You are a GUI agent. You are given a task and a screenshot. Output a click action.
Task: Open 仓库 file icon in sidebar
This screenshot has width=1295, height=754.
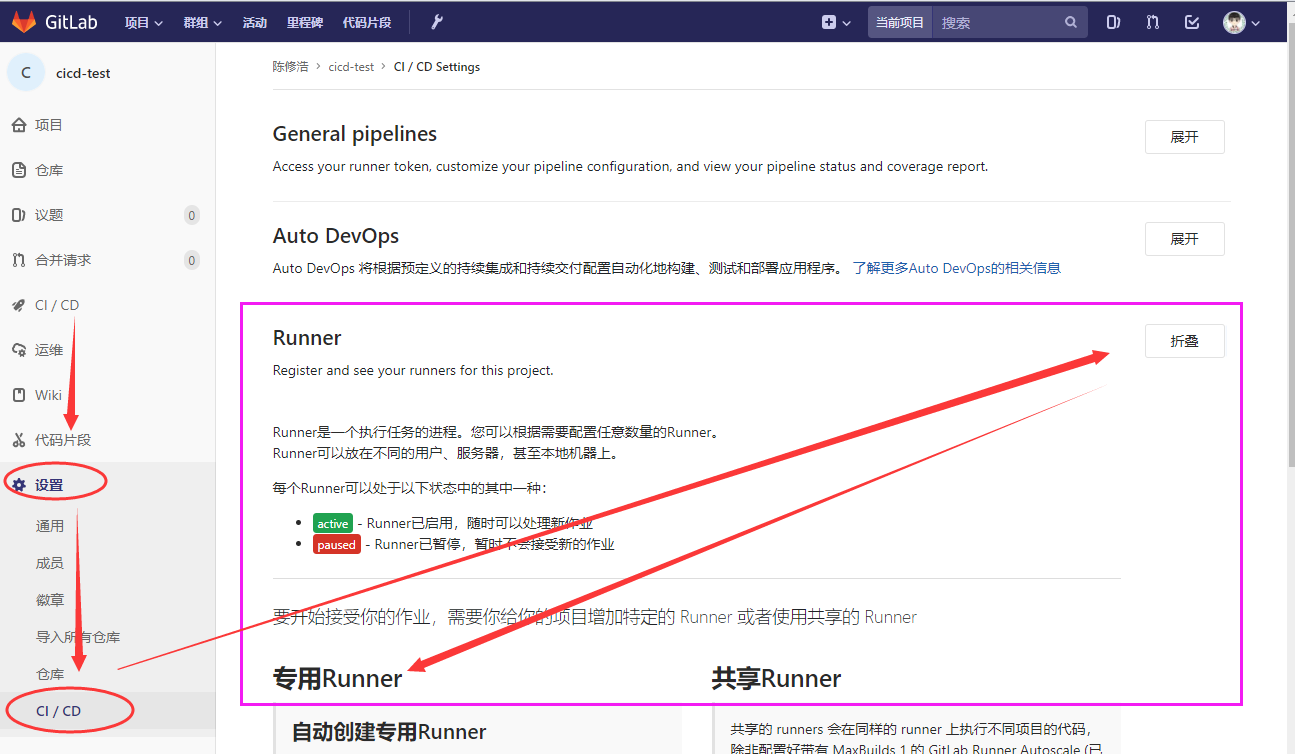pos(18,170)
